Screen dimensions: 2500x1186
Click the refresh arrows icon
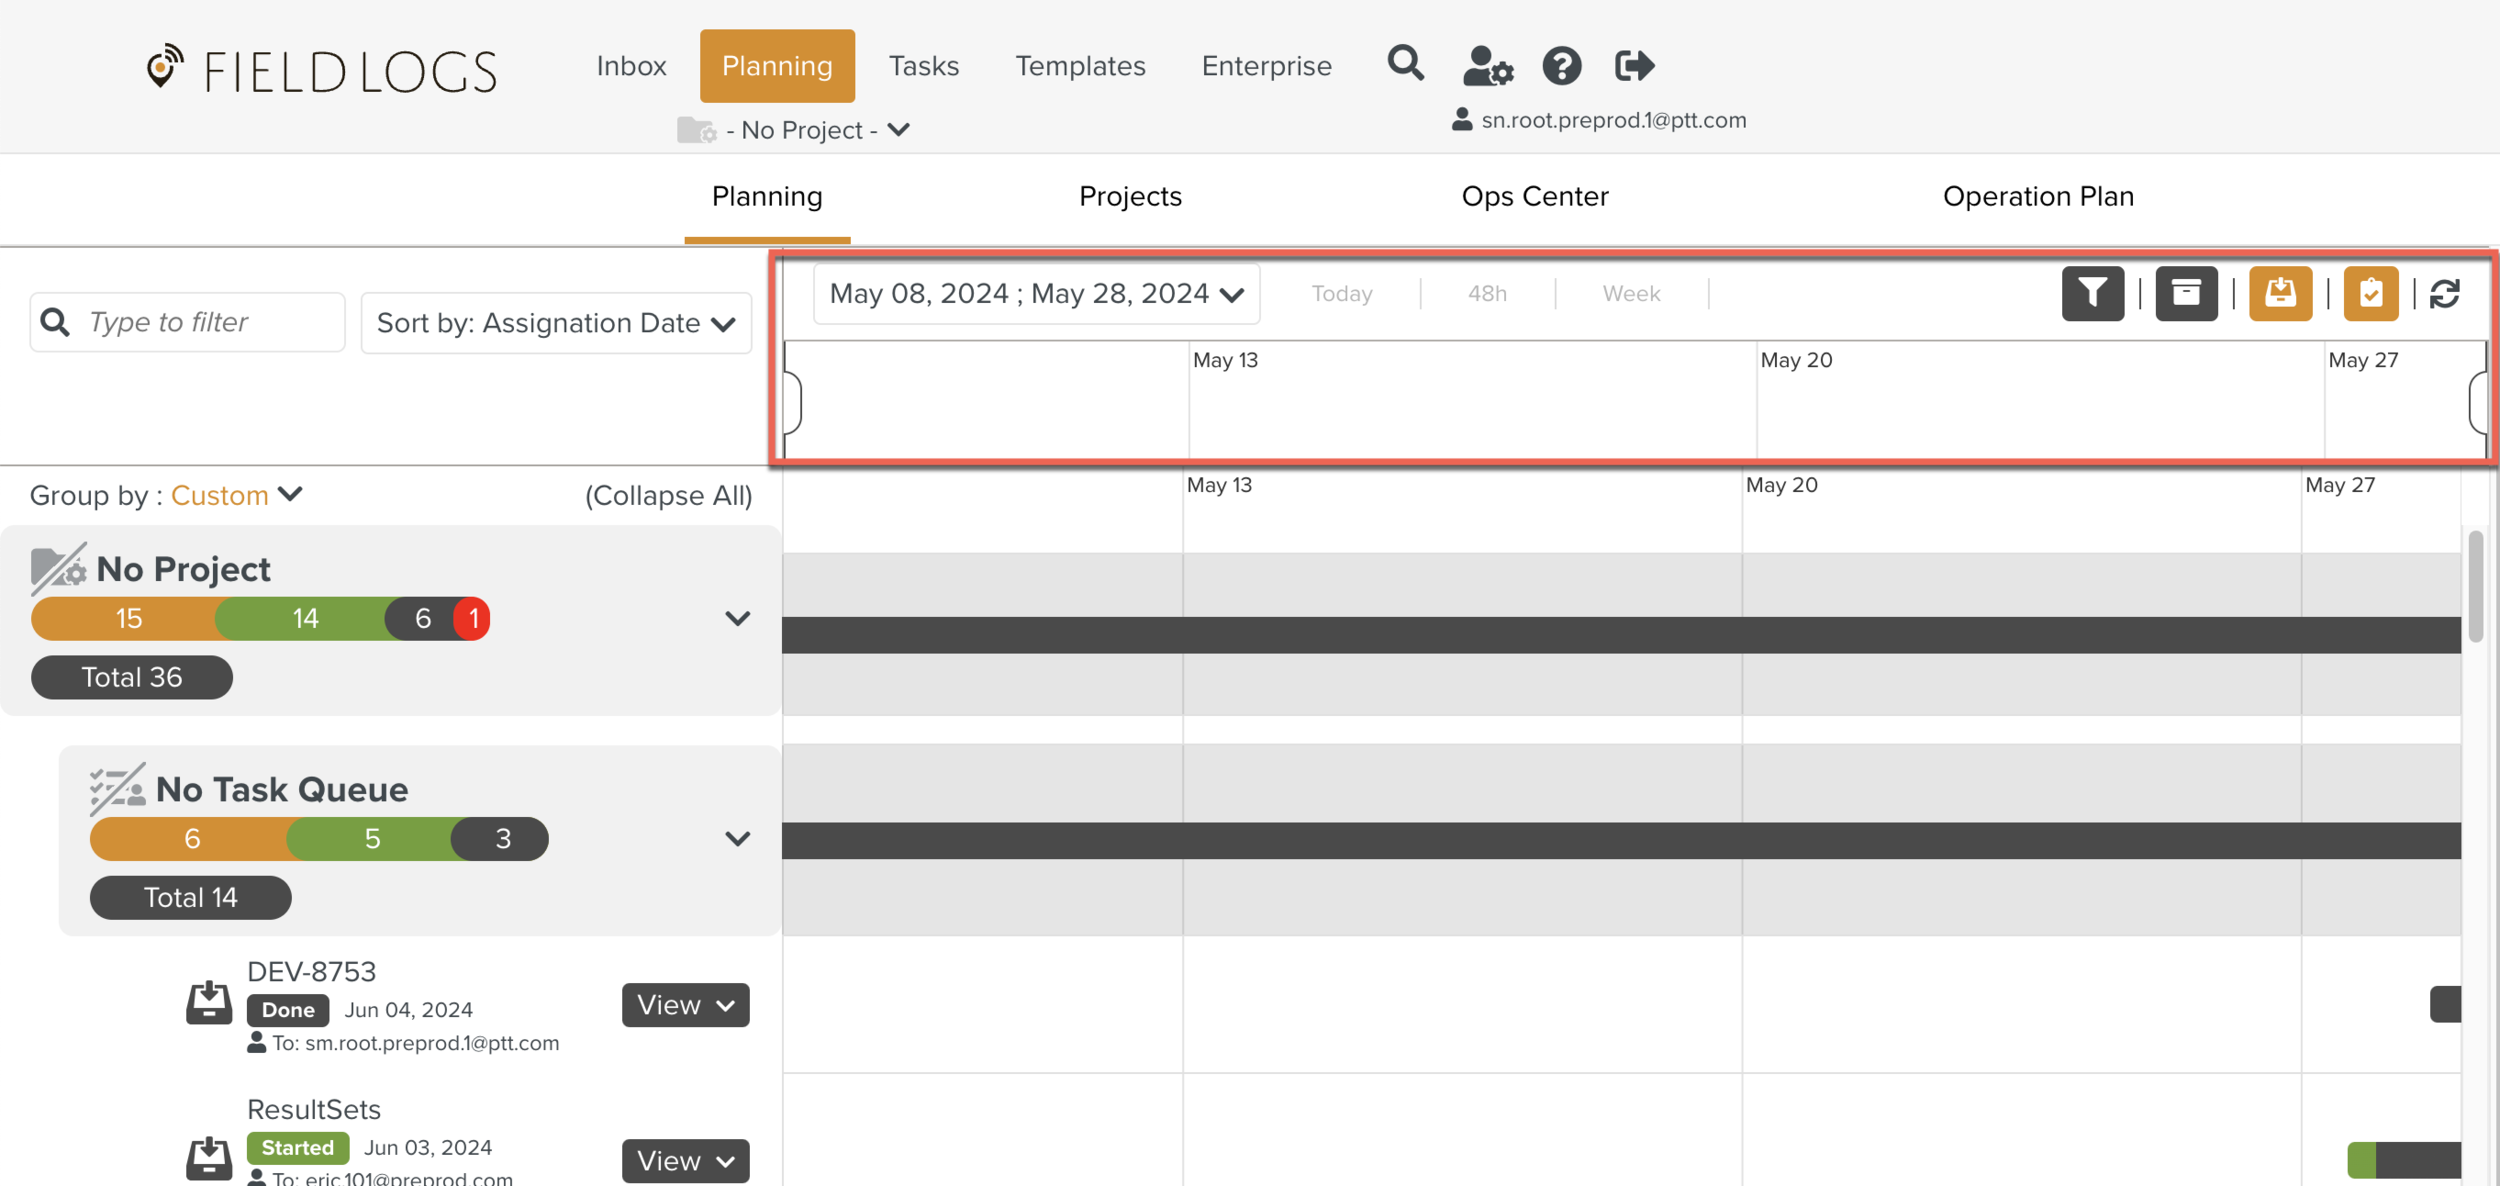2444,294
